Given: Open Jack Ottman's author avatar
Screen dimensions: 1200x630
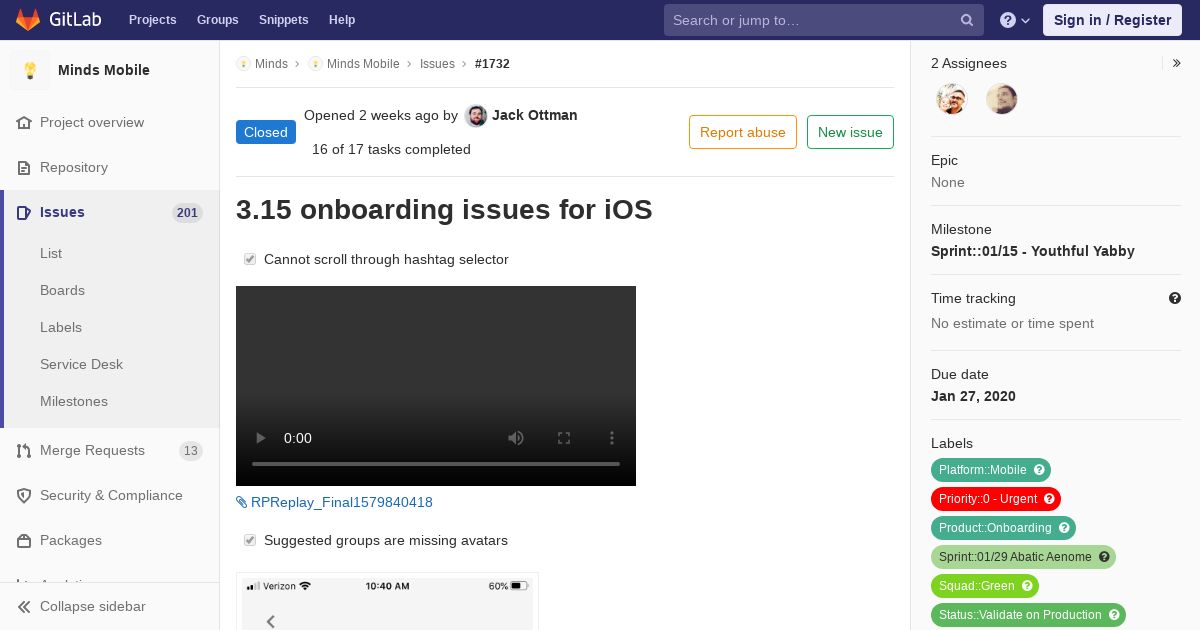Looking at the screenshot, I should [476, 116].
